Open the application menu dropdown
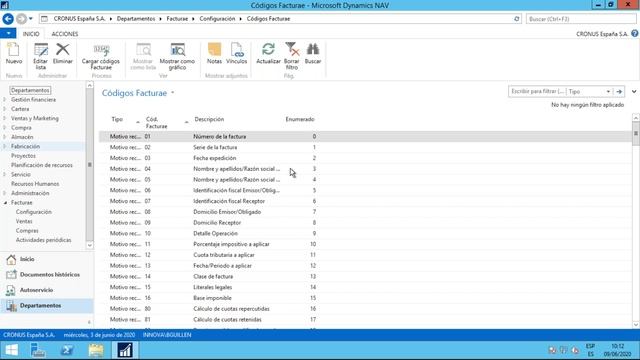640x360 pixels. pyautogui.click(x=8, y=33)
